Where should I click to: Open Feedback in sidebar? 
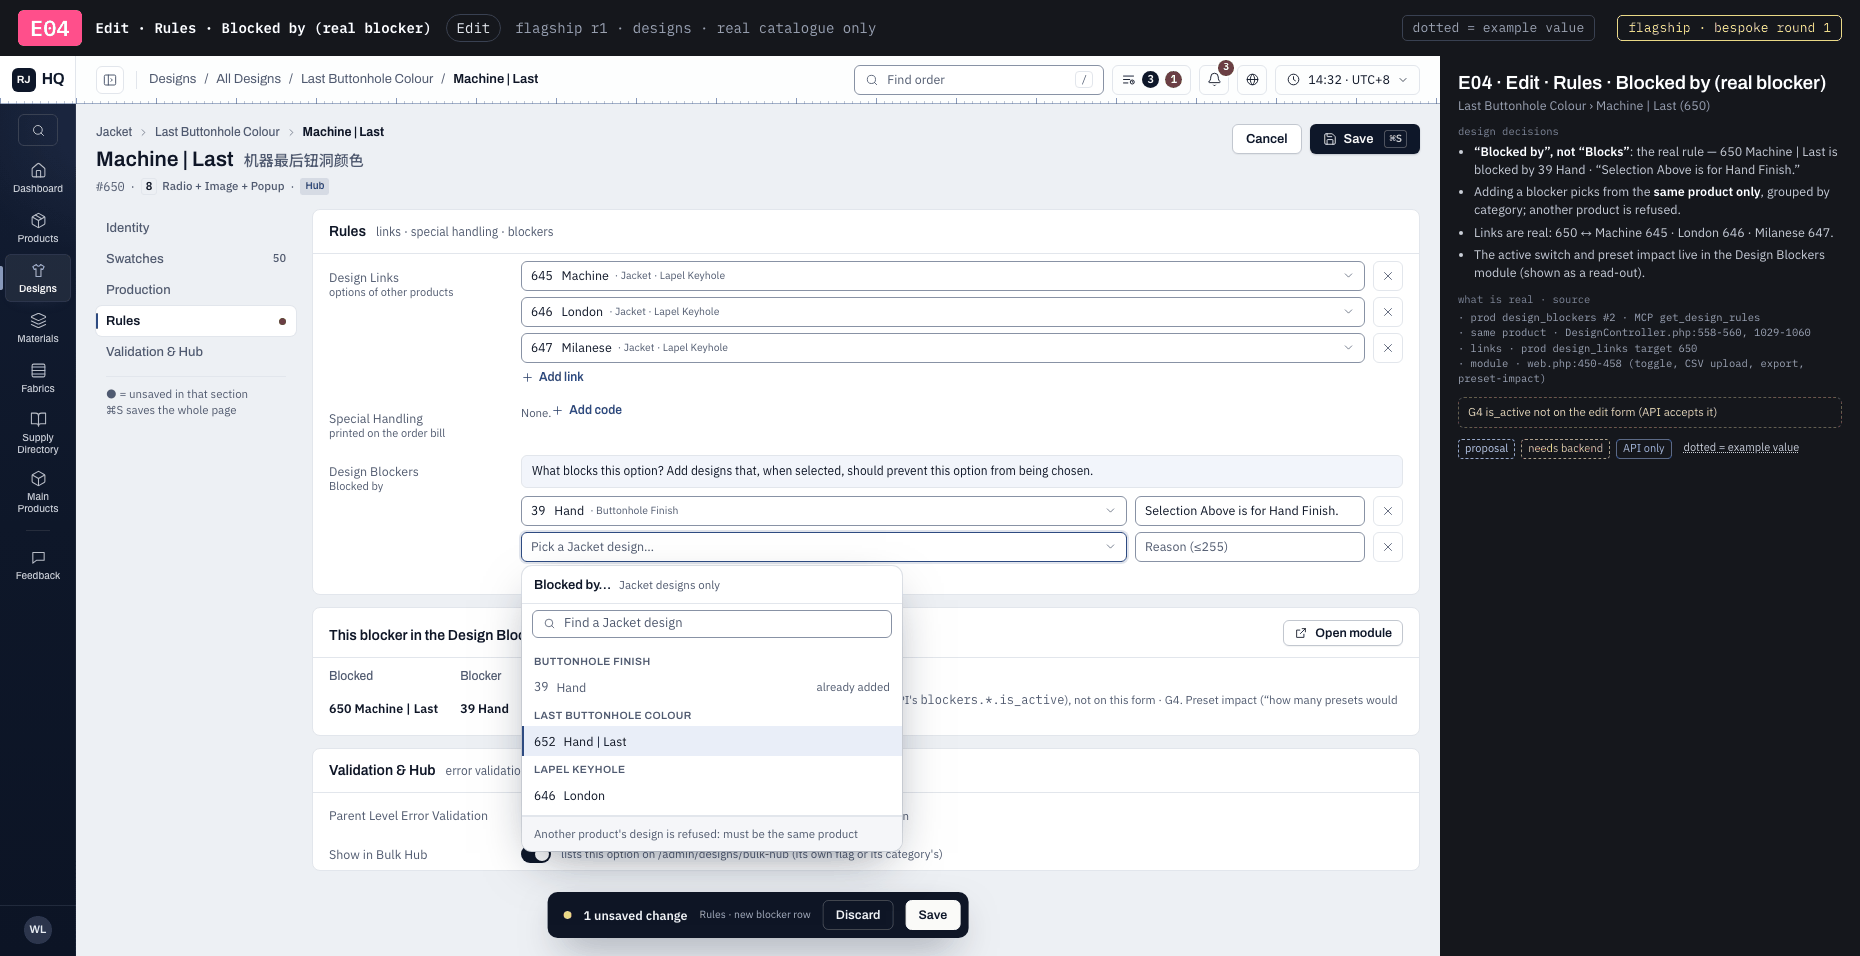(38, 565)
